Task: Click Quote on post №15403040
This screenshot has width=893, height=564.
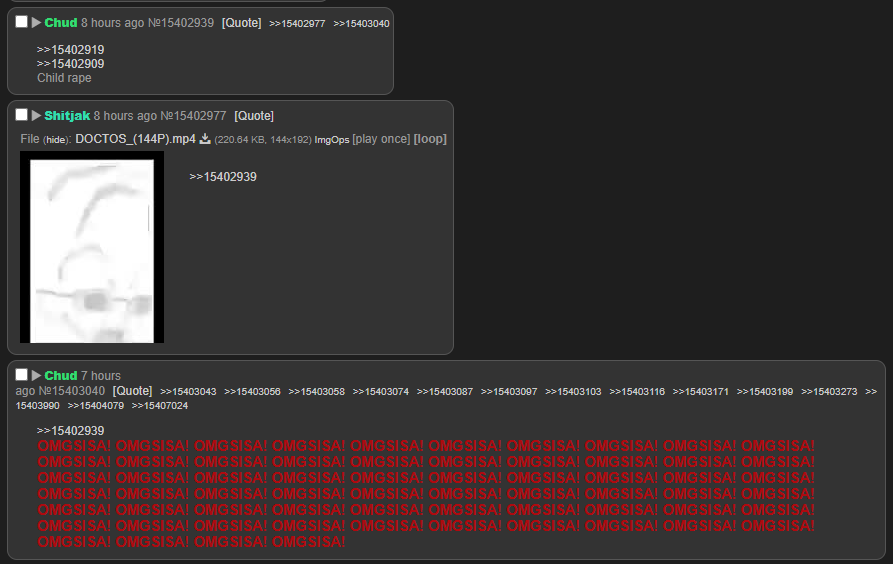Action: (x=132, y=391)
